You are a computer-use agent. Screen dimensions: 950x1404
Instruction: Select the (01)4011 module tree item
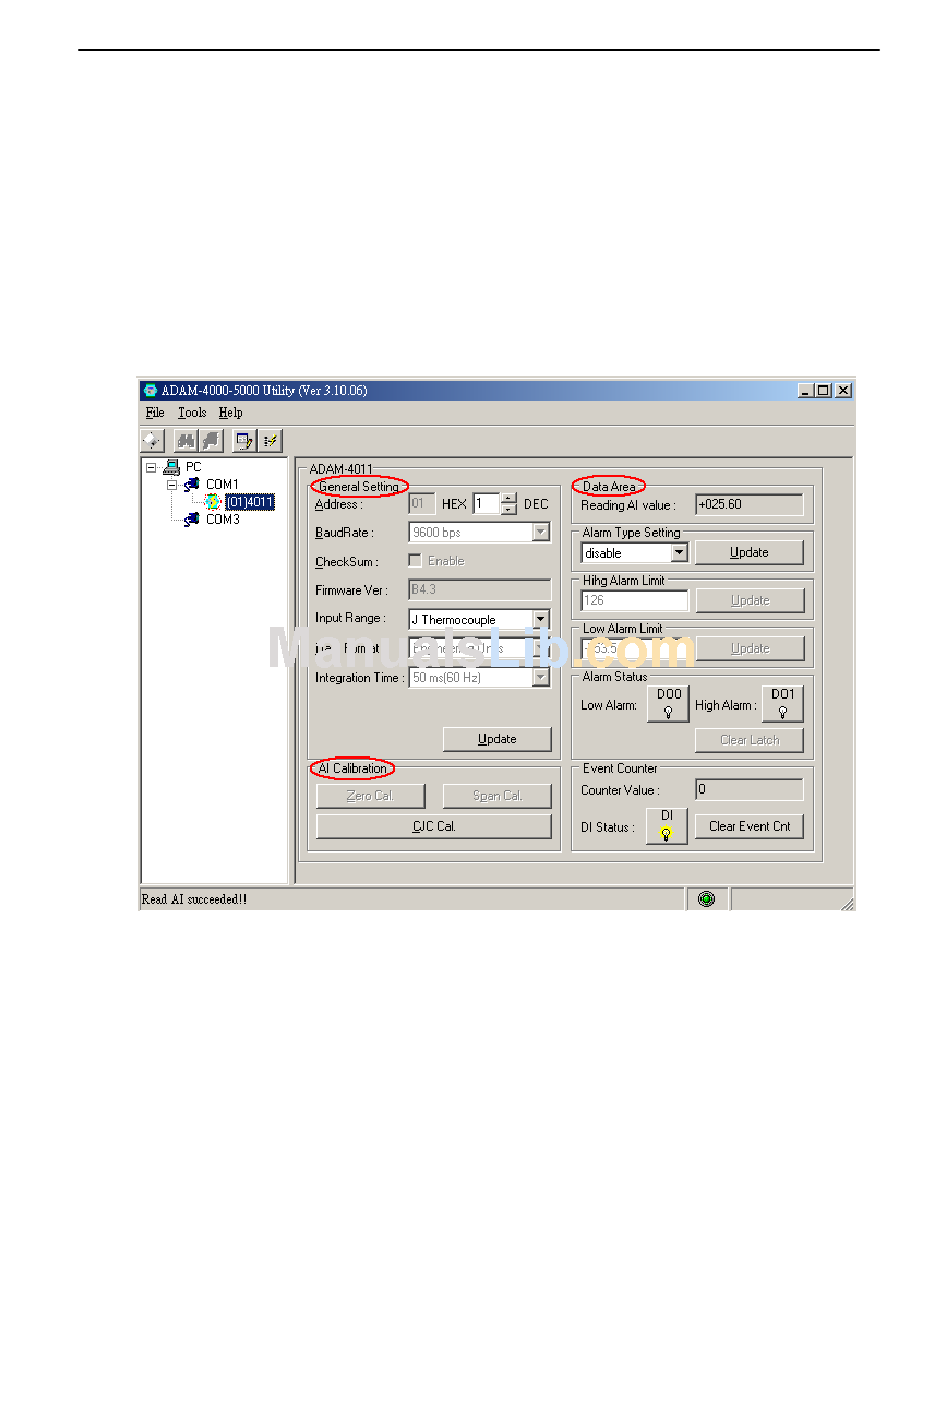250,502
